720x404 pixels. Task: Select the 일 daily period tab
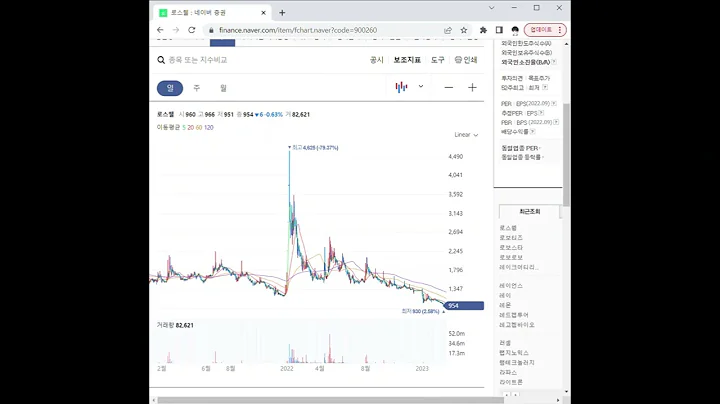(x=170, y=88)
